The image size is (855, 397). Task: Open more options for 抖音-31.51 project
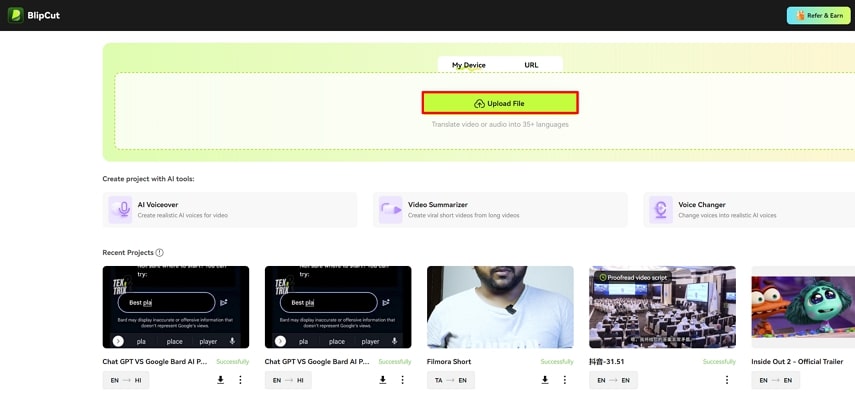[727, 380]
